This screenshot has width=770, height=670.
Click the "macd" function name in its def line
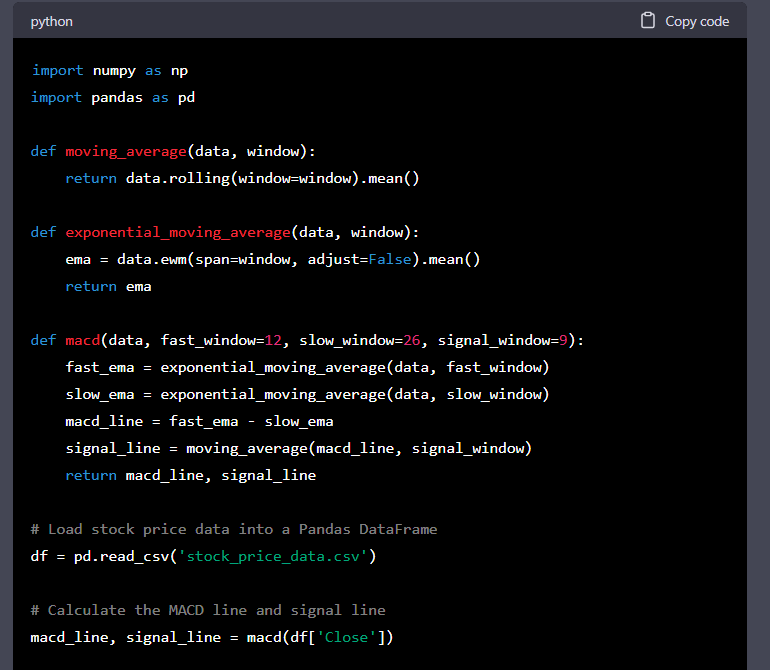pos(82,340)
